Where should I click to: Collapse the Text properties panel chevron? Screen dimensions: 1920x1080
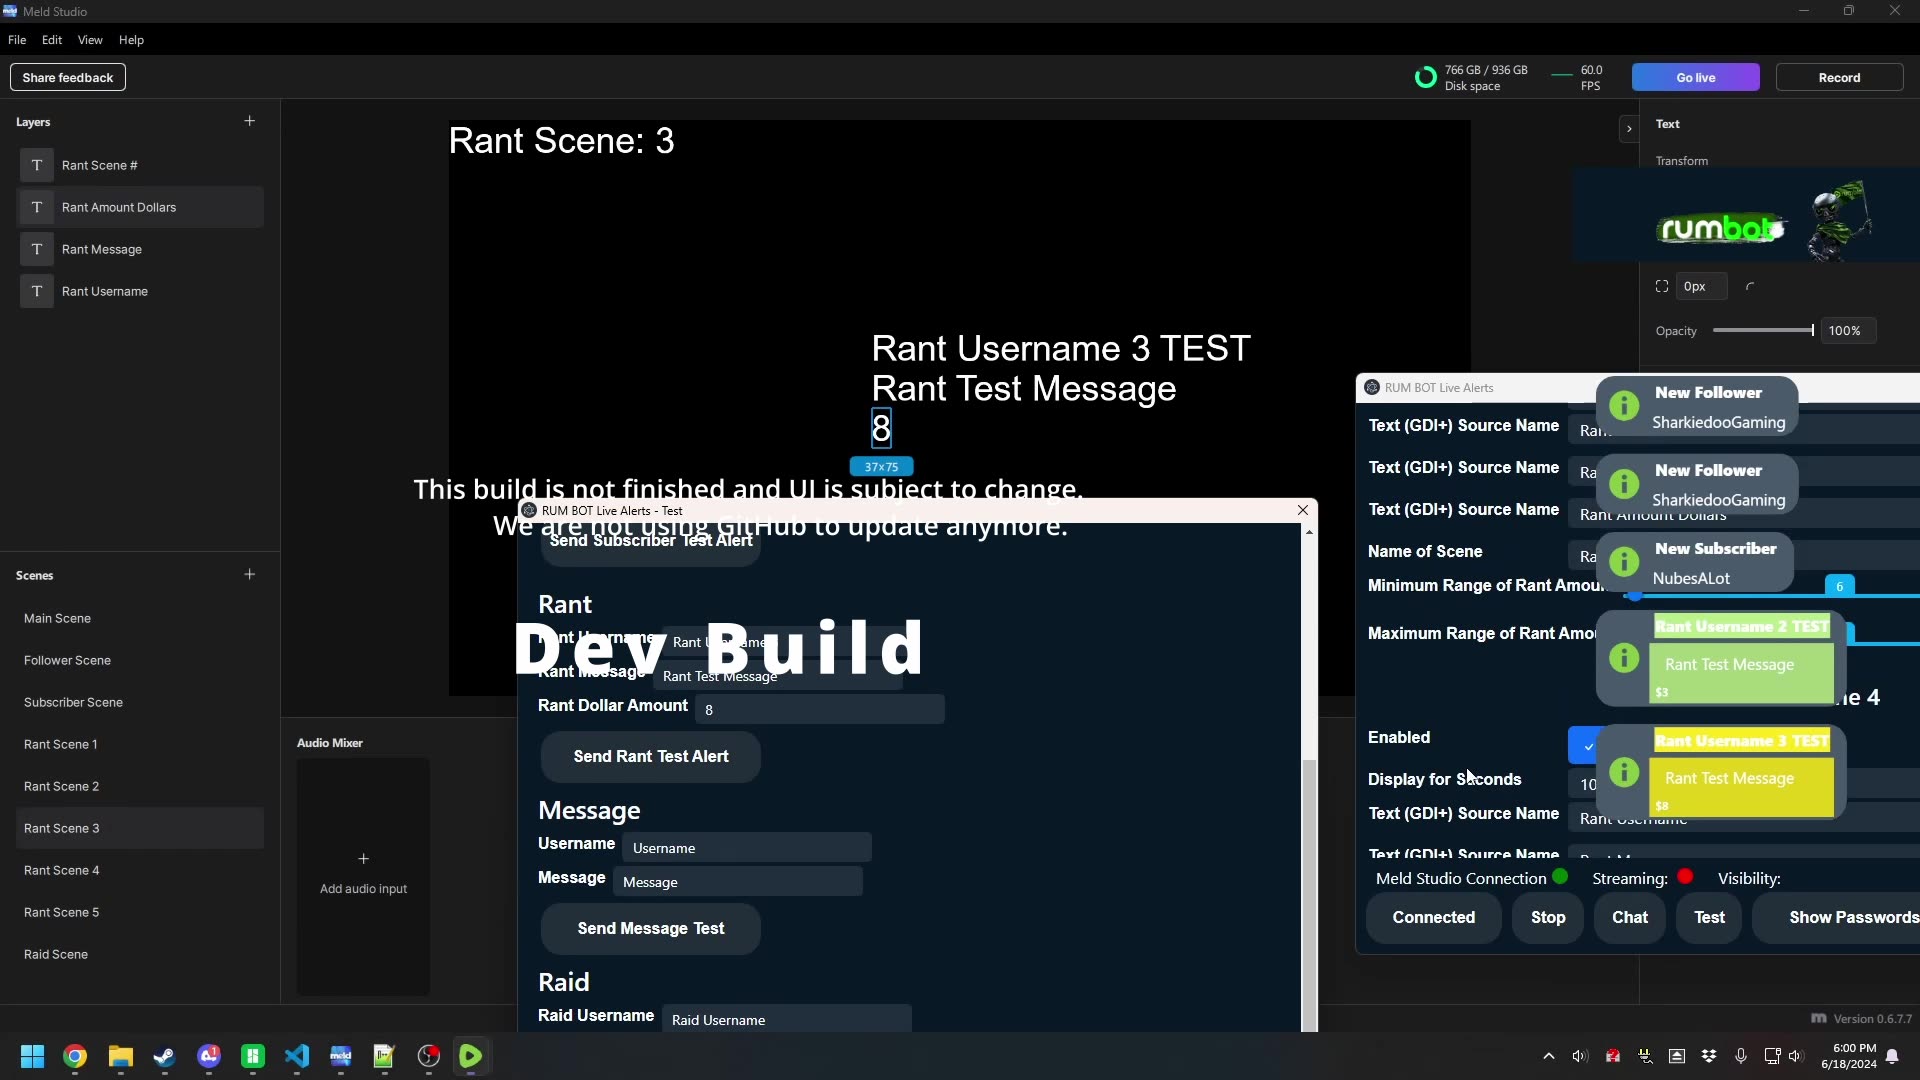[1628, 128]
